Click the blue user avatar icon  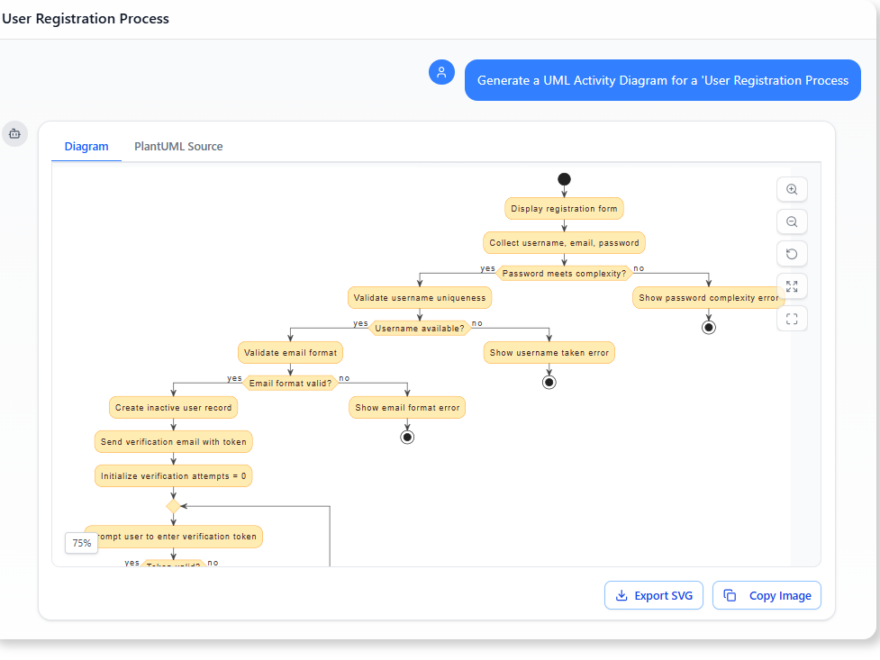coord(441,72)
